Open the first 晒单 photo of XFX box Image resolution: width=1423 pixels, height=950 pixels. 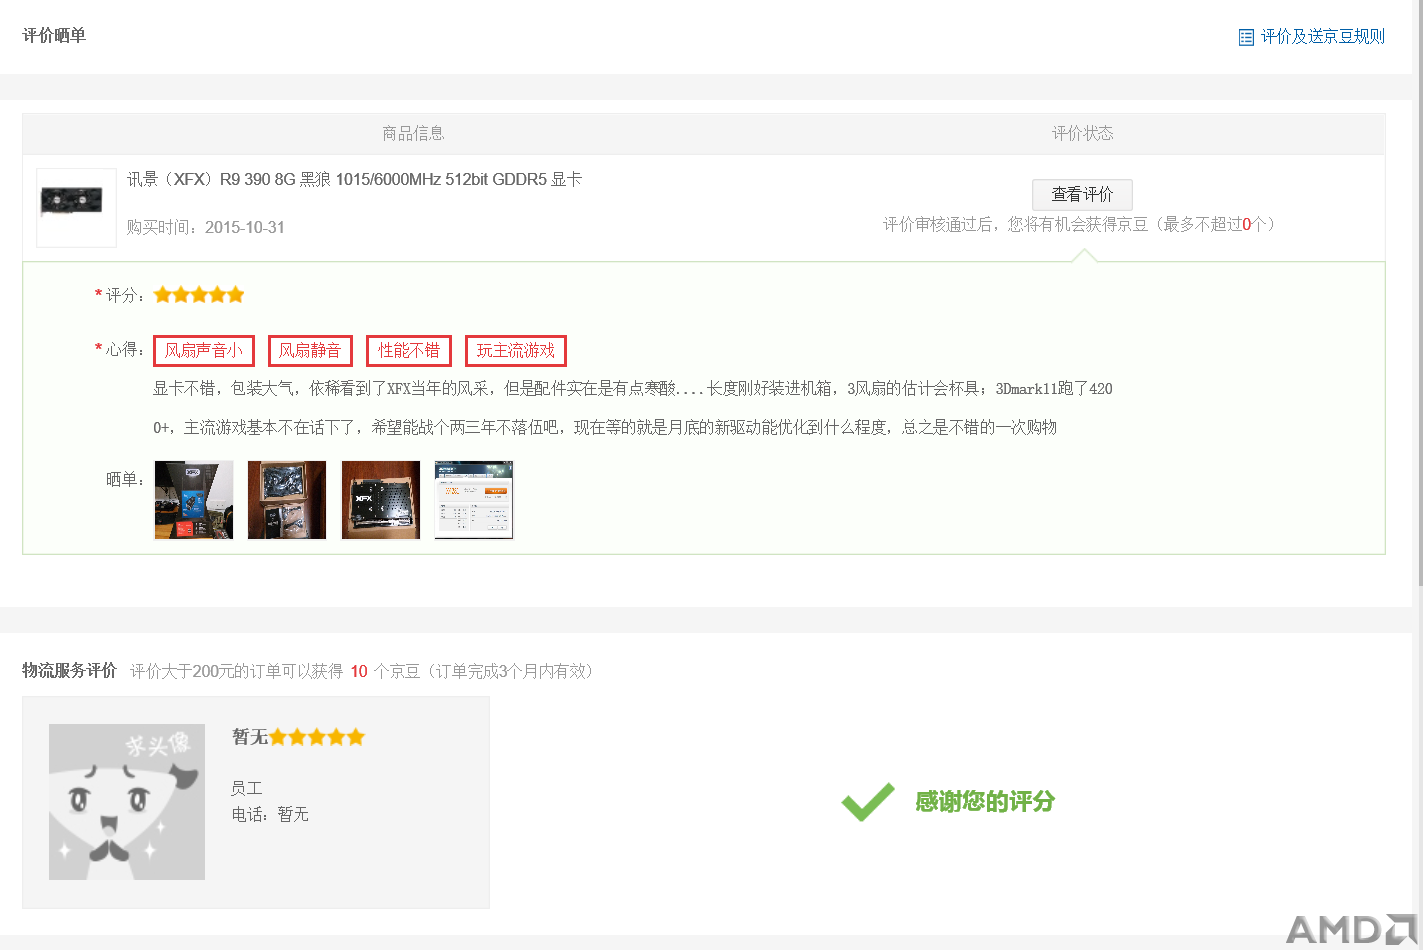[194, 500]
